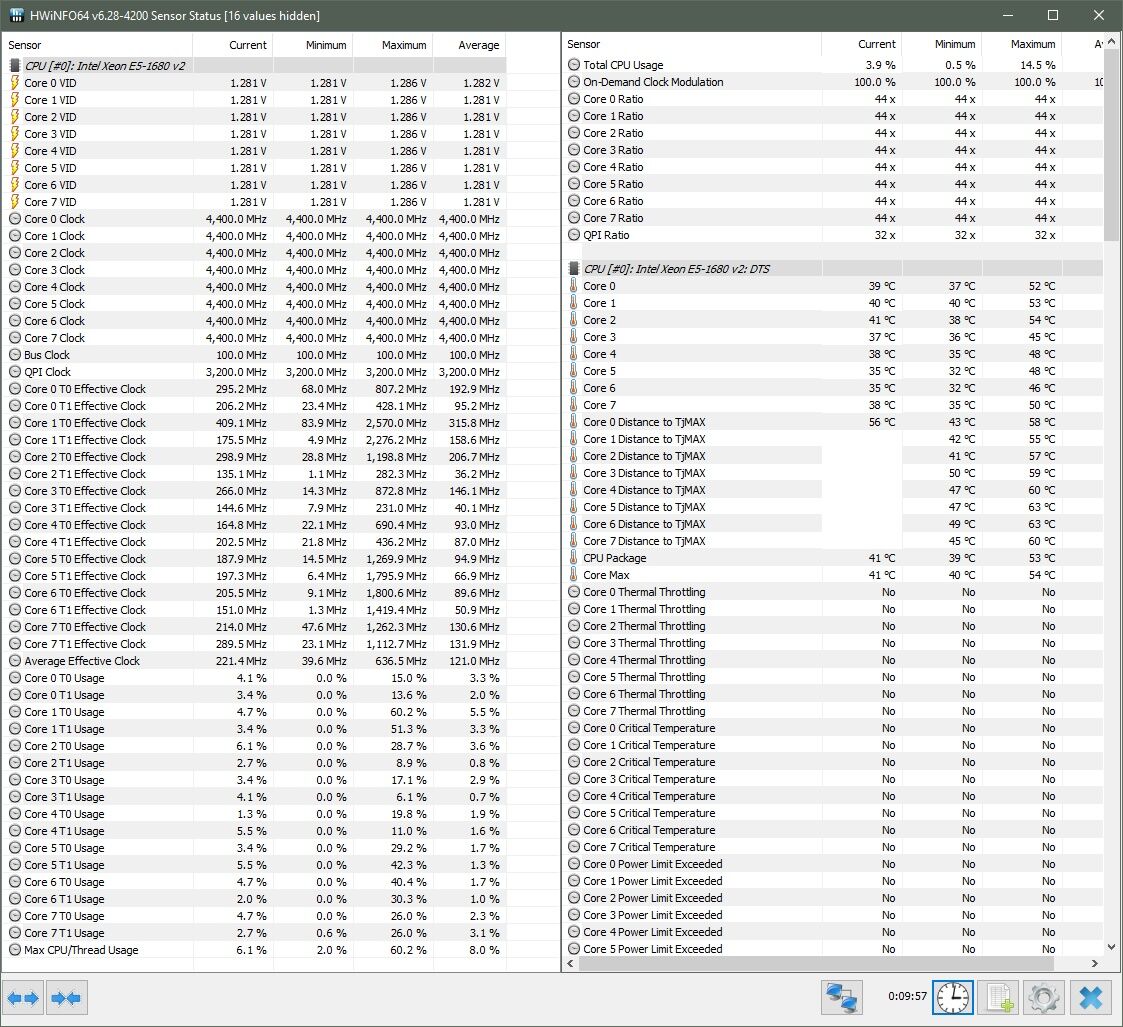Select the Core 7 Critical Temperature row

[x=832, y=847]
